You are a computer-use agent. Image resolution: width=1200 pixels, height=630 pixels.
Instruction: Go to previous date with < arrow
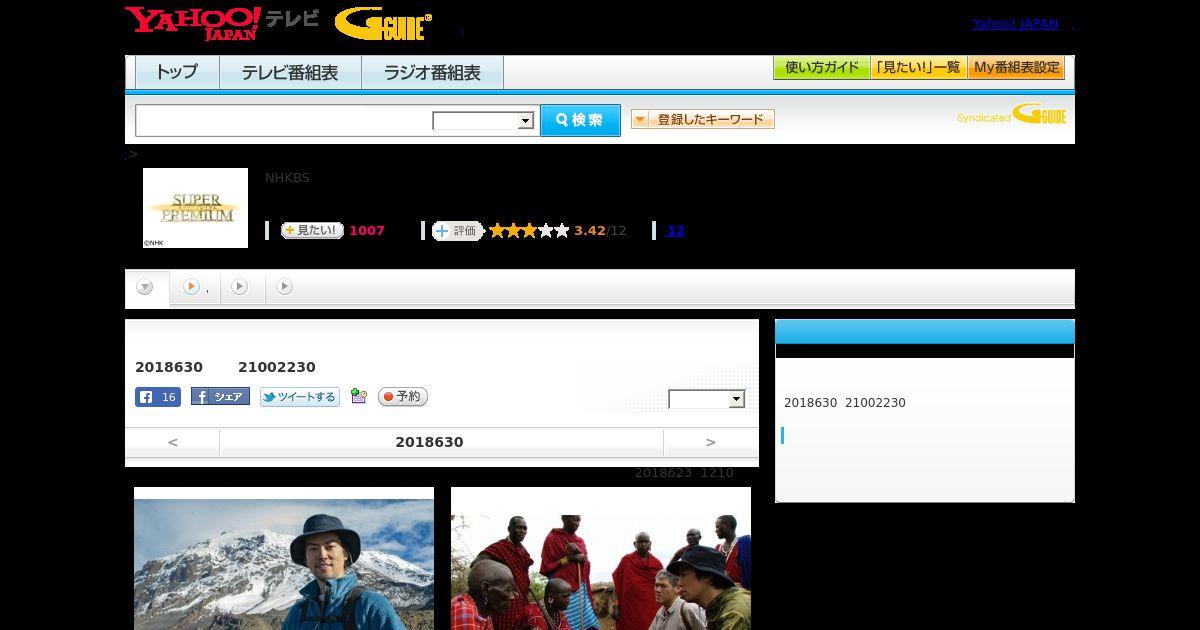pos(172,442)
